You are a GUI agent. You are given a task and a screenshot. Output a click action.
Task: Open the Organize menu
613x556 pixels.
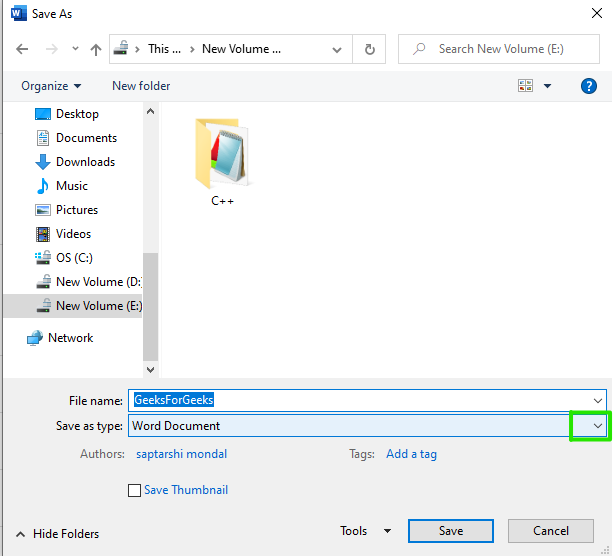click(51, 86)
